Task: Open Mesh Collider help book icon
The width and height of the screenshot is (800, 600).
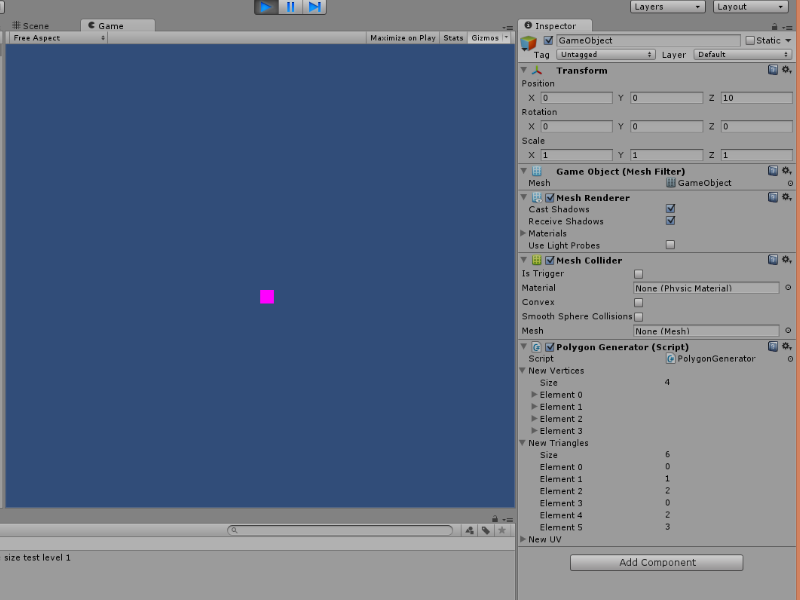Action: [x=773, y=260]
